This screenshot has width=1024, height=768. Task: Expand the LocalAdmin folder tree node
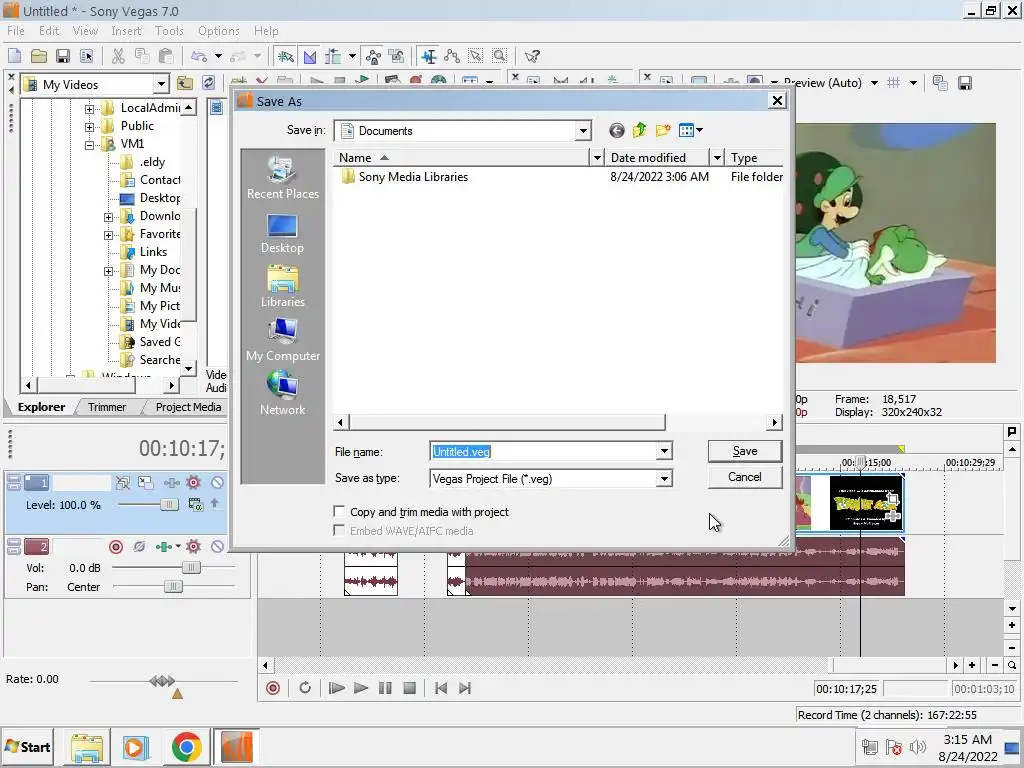(x=89, y=108)
